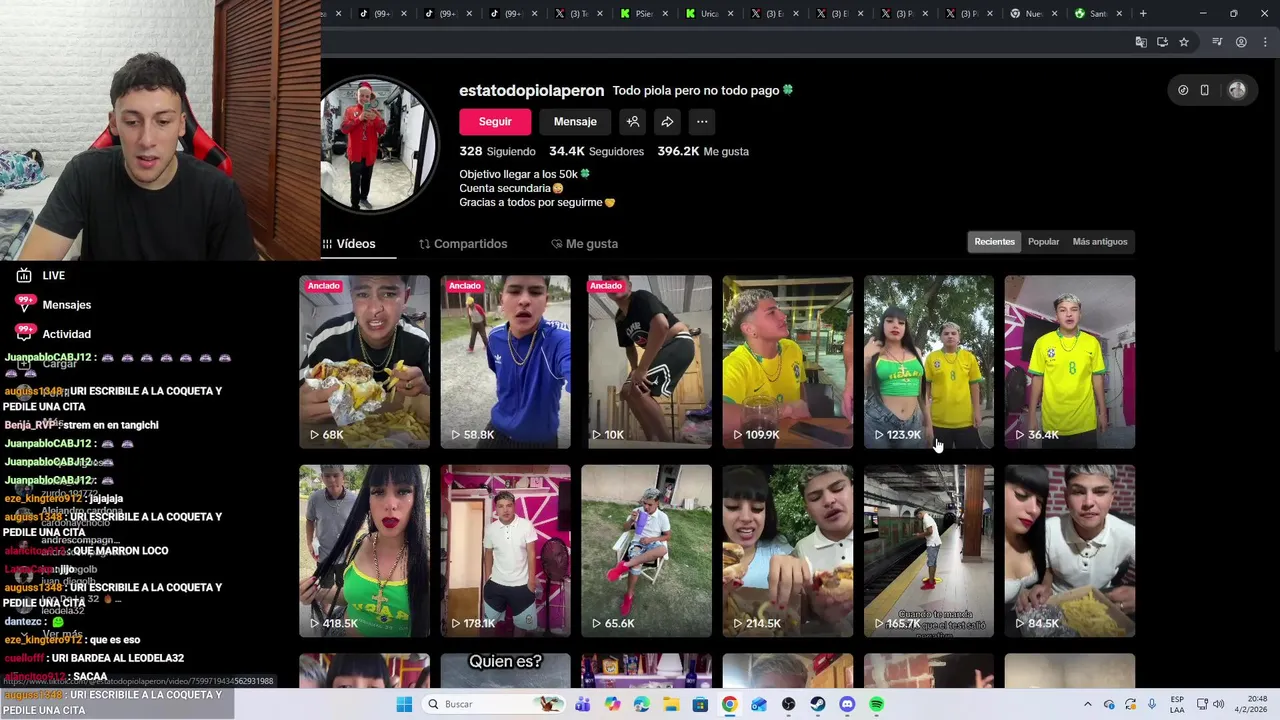This screenshot has height=720, width=1280.
Task: Open Discord from the taskbar
Action: coord(847,704)
